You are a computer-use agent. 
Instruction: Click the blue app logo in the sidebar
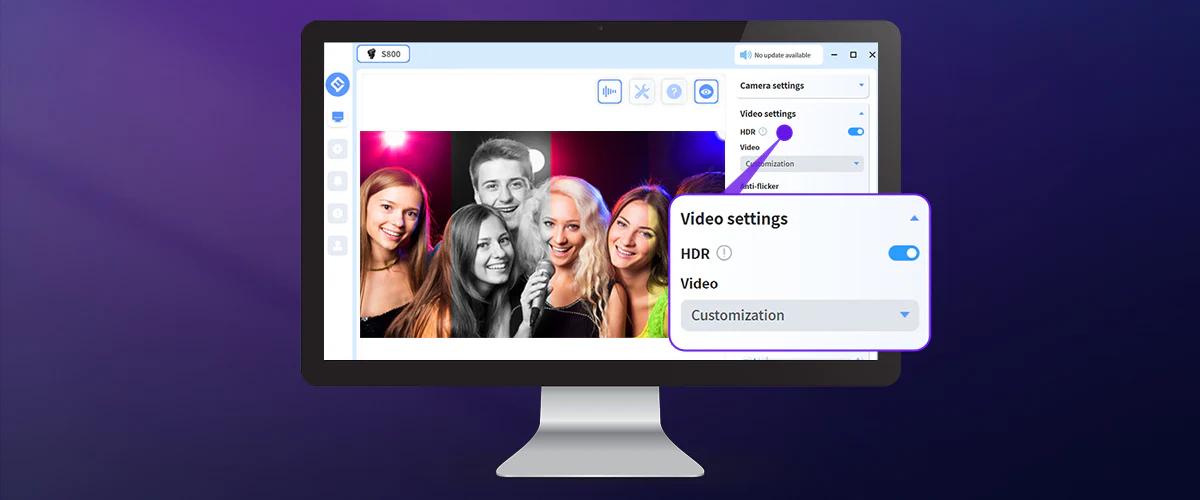pyautogui.click(x=338, y=84)
